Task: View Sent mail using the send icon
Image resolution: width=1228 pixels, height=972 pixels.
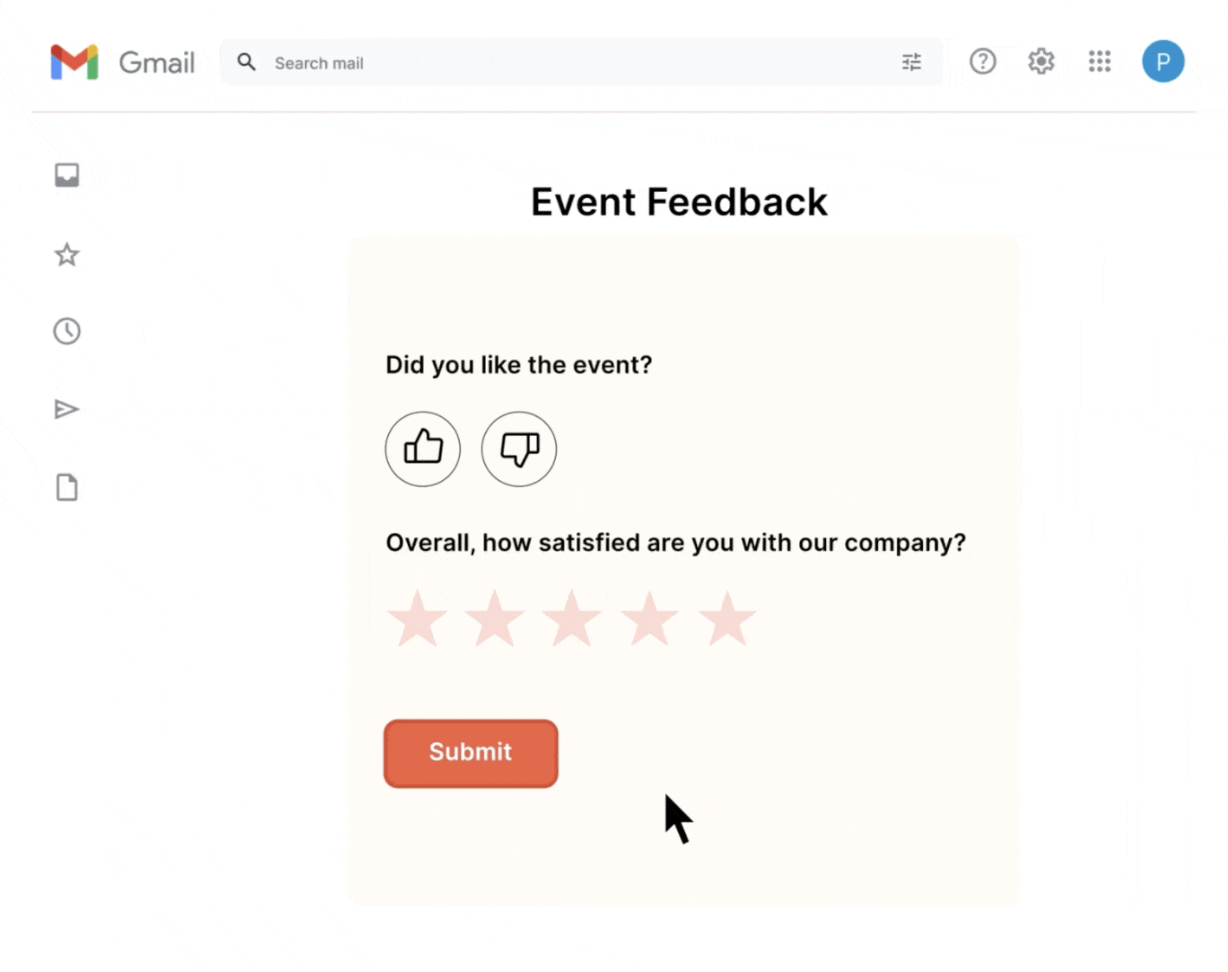Action: pos(66,409)
